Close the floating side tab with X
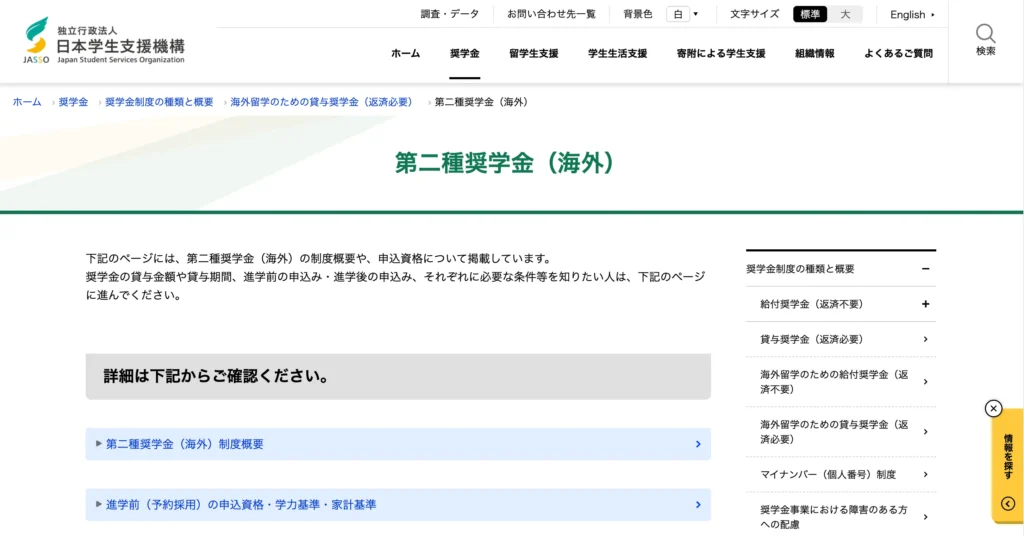The image size is (1024, 536). point(993,408)
